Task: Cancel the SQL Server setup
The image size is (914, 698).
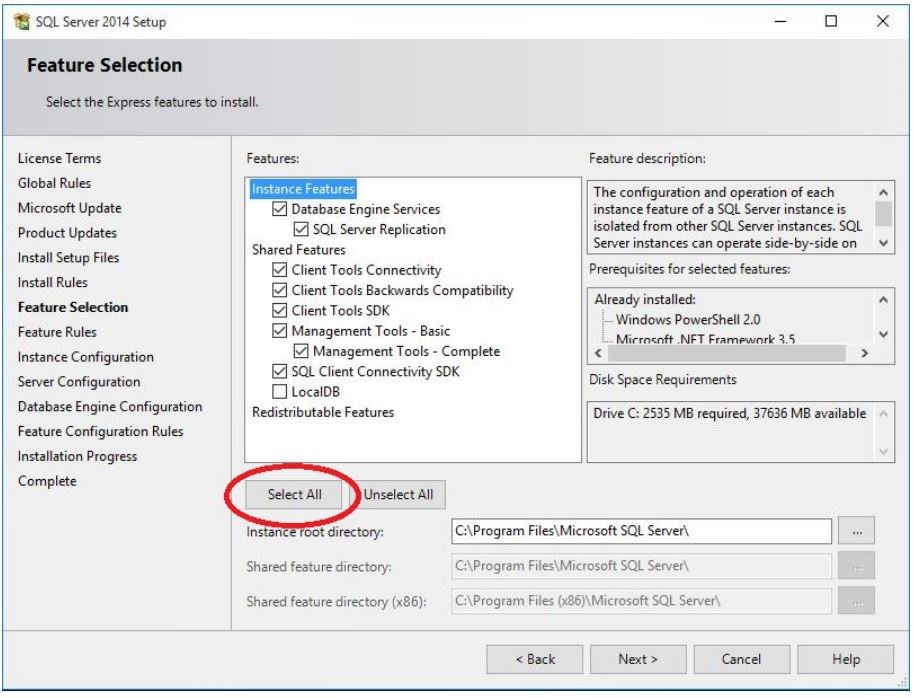Action: click(741, 659)
